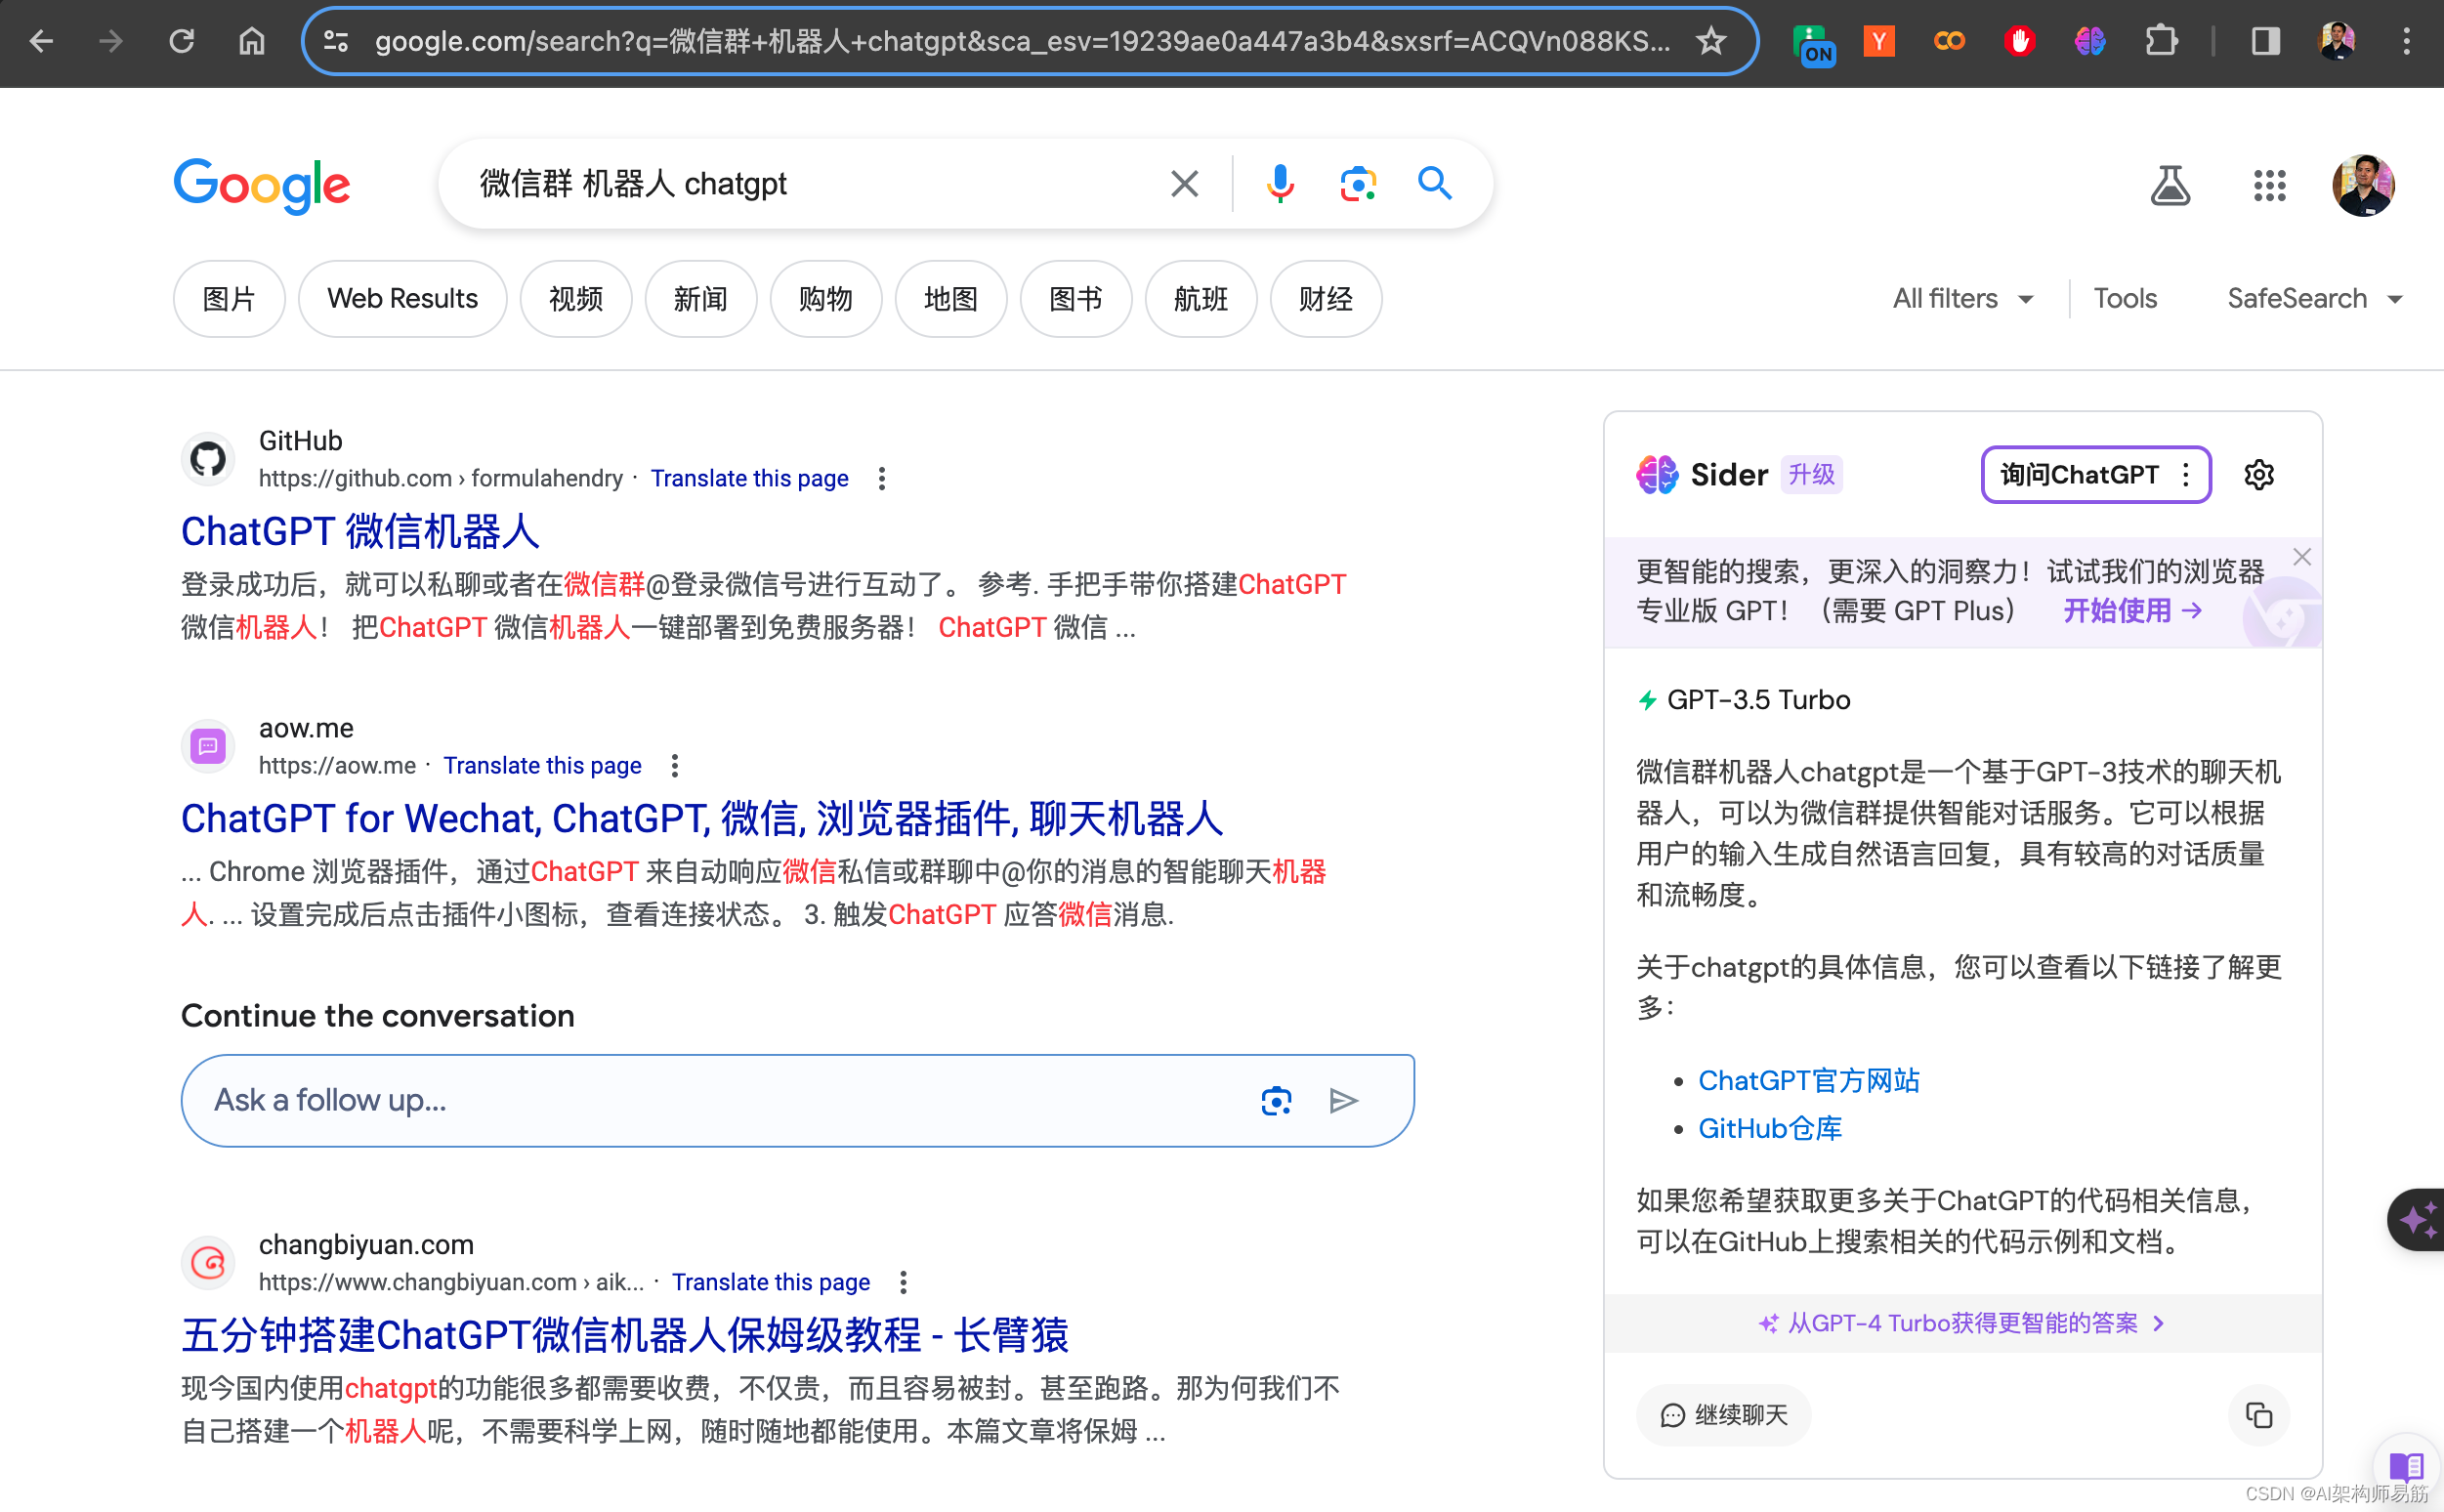Click Sider 升级 upgrade badge
Image resolution: width=2444 pixels, height=1512 pixels.
tap(1811, 475)
